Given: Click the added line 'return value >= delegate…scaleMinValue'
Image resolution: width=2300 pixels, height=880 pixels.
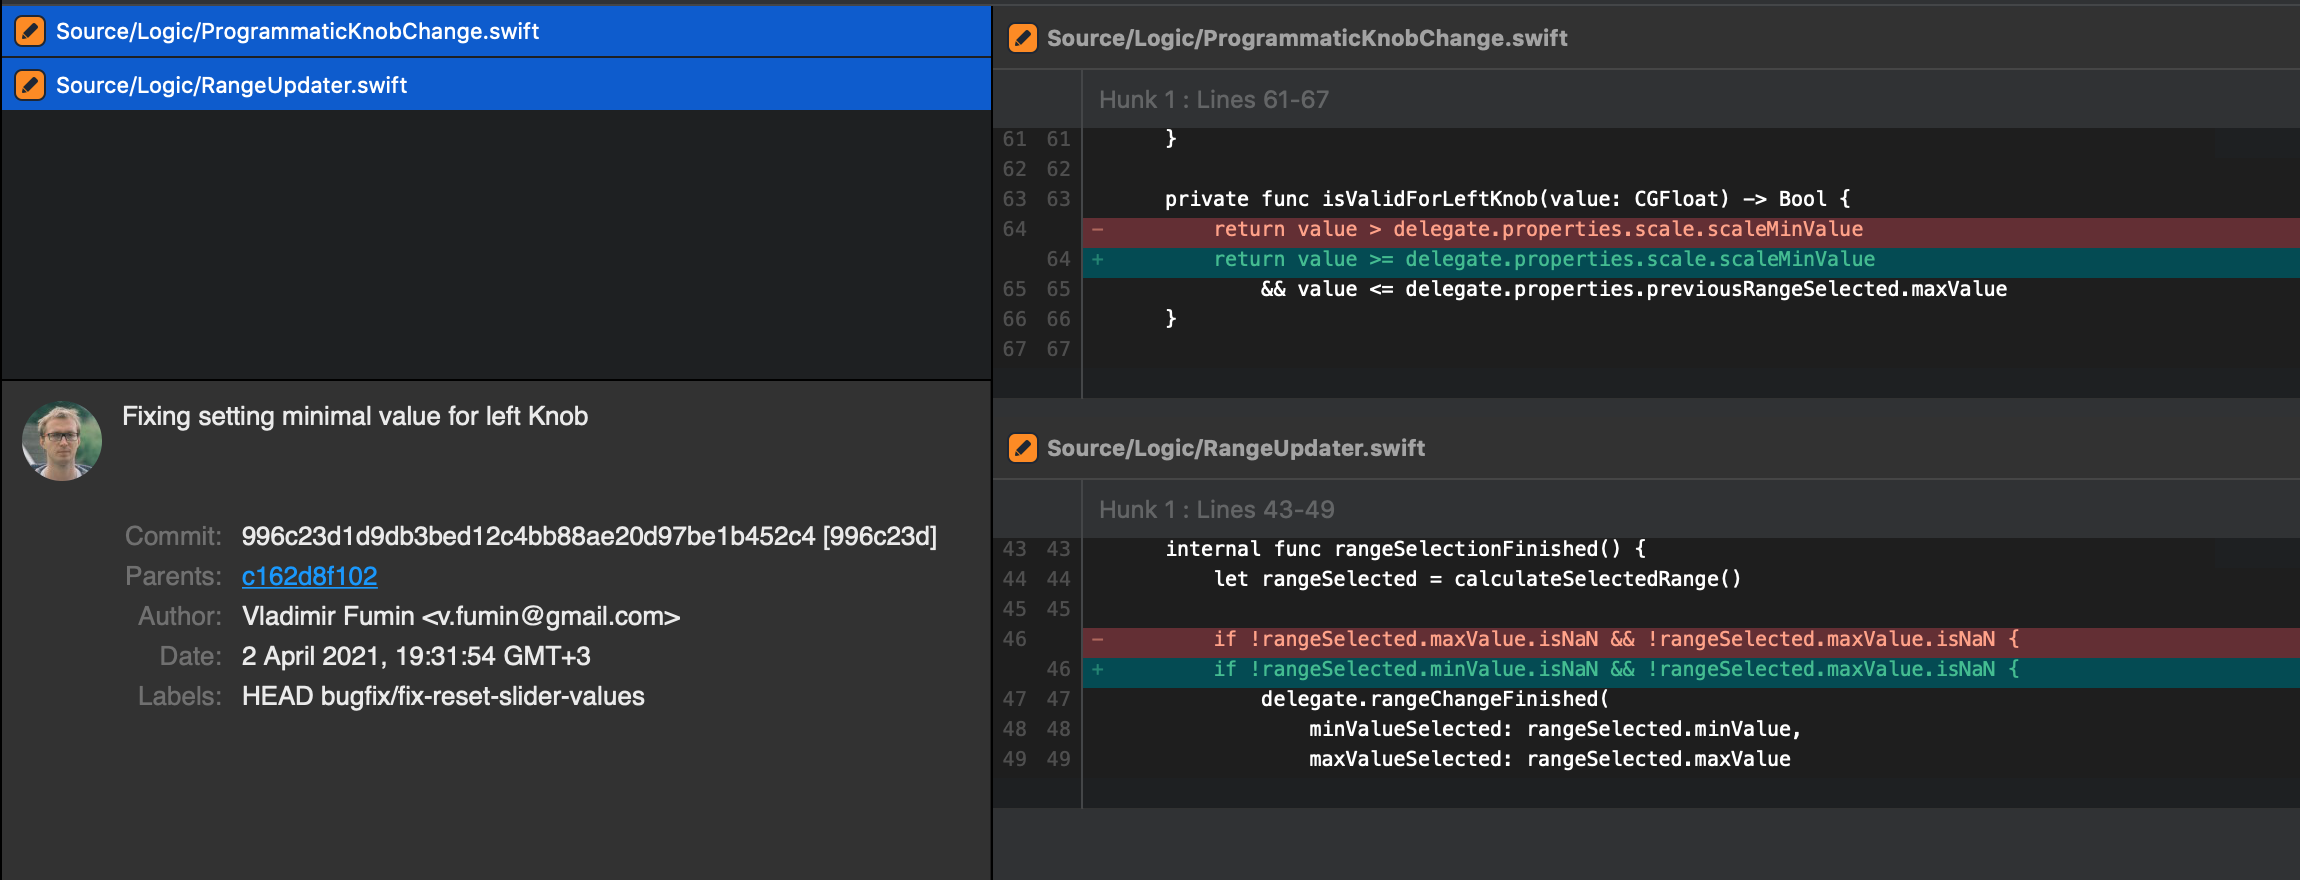Looking at the screenshot, I should pyautogui.click(x=1543, y=259).
